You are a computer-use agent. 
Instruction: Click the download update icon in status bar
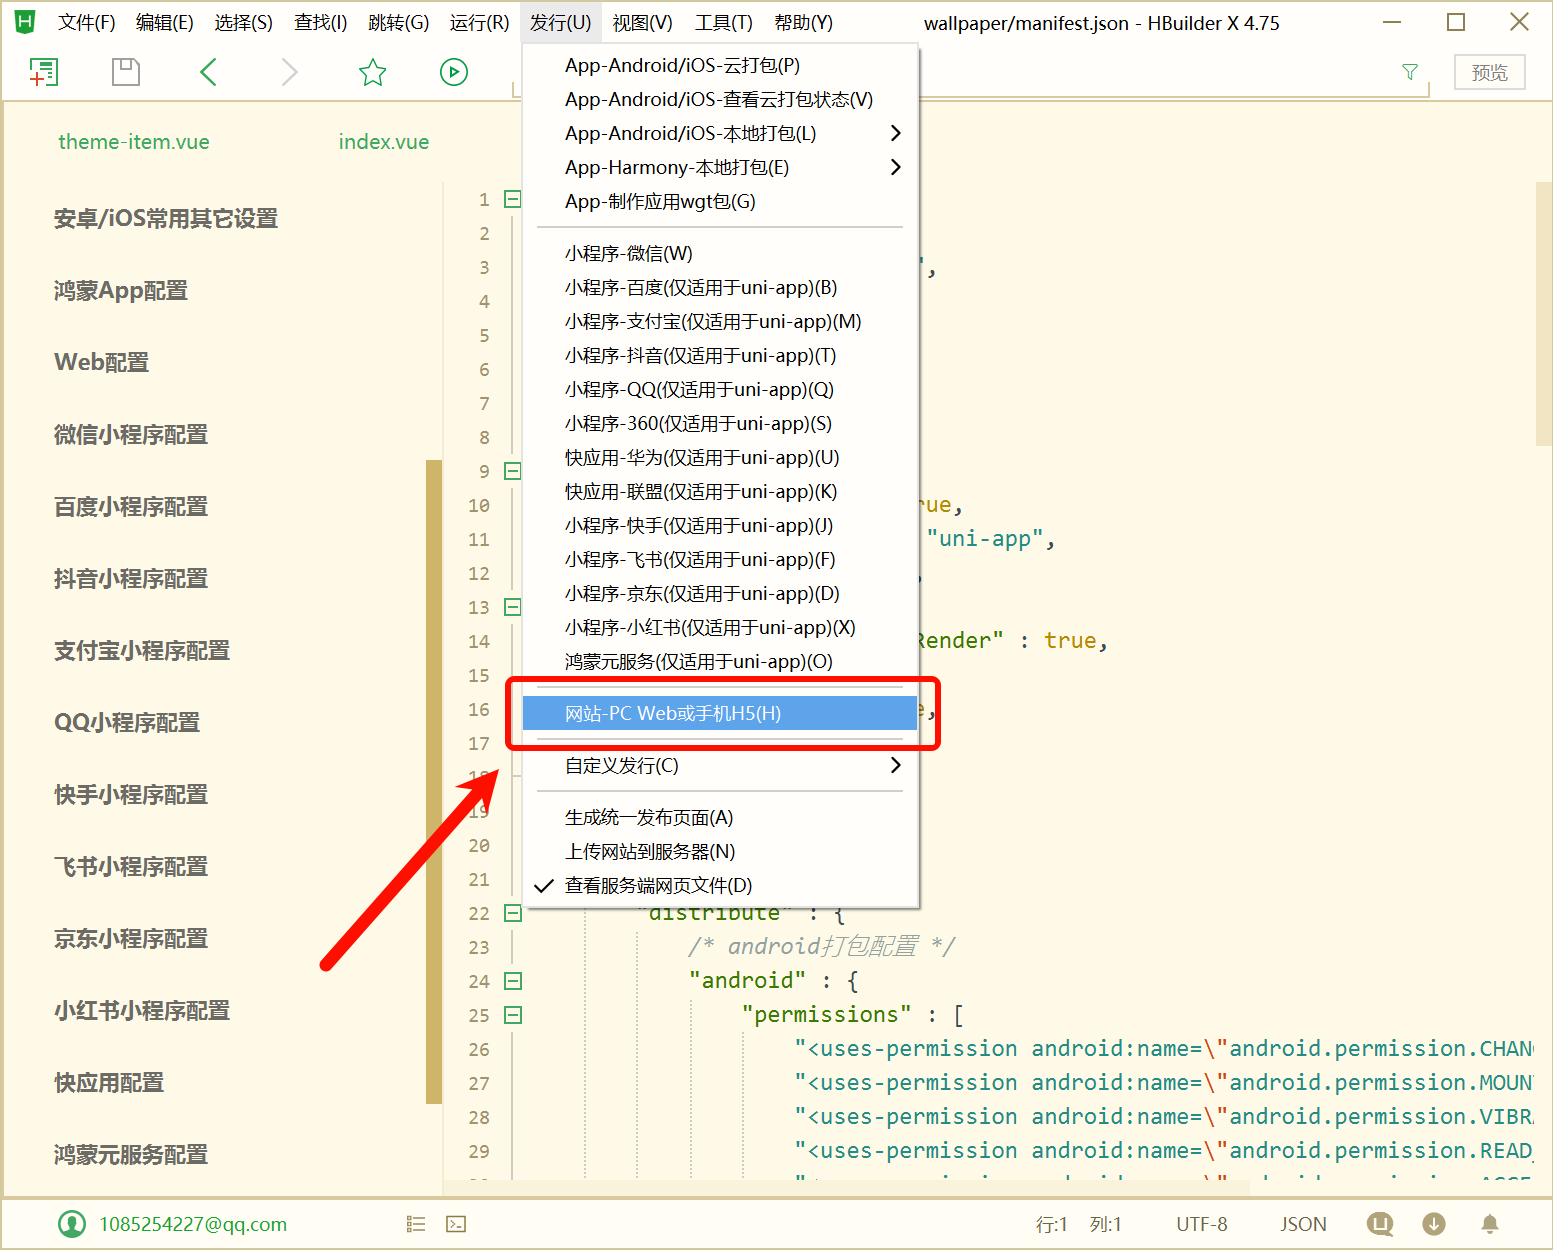(x=1434, y=1224)
